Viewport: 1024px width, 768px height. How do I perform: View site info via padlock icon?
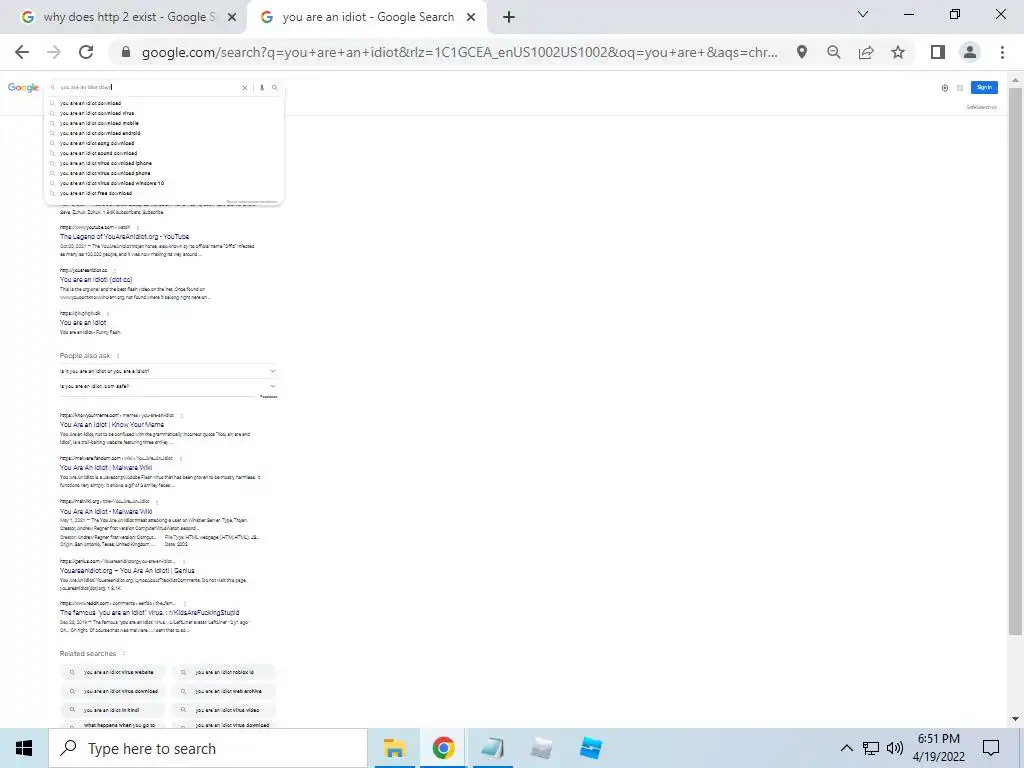(x=126, y=52)
